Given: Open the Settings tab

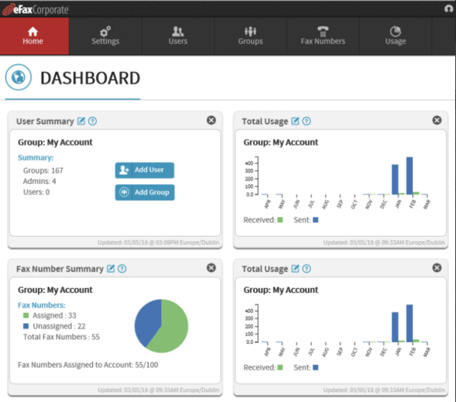Looking at the screenshot, I should (105, 36).
